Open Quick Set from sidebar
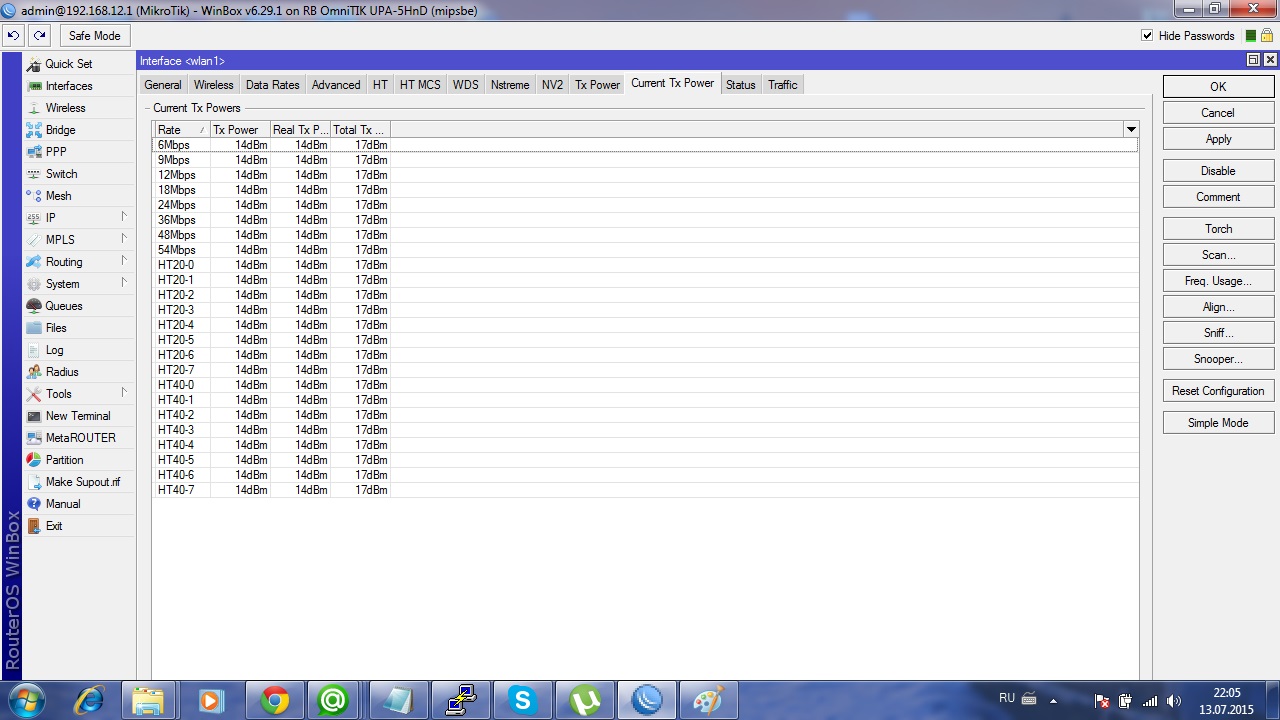 pyautogui.click(x=69, y=64)
